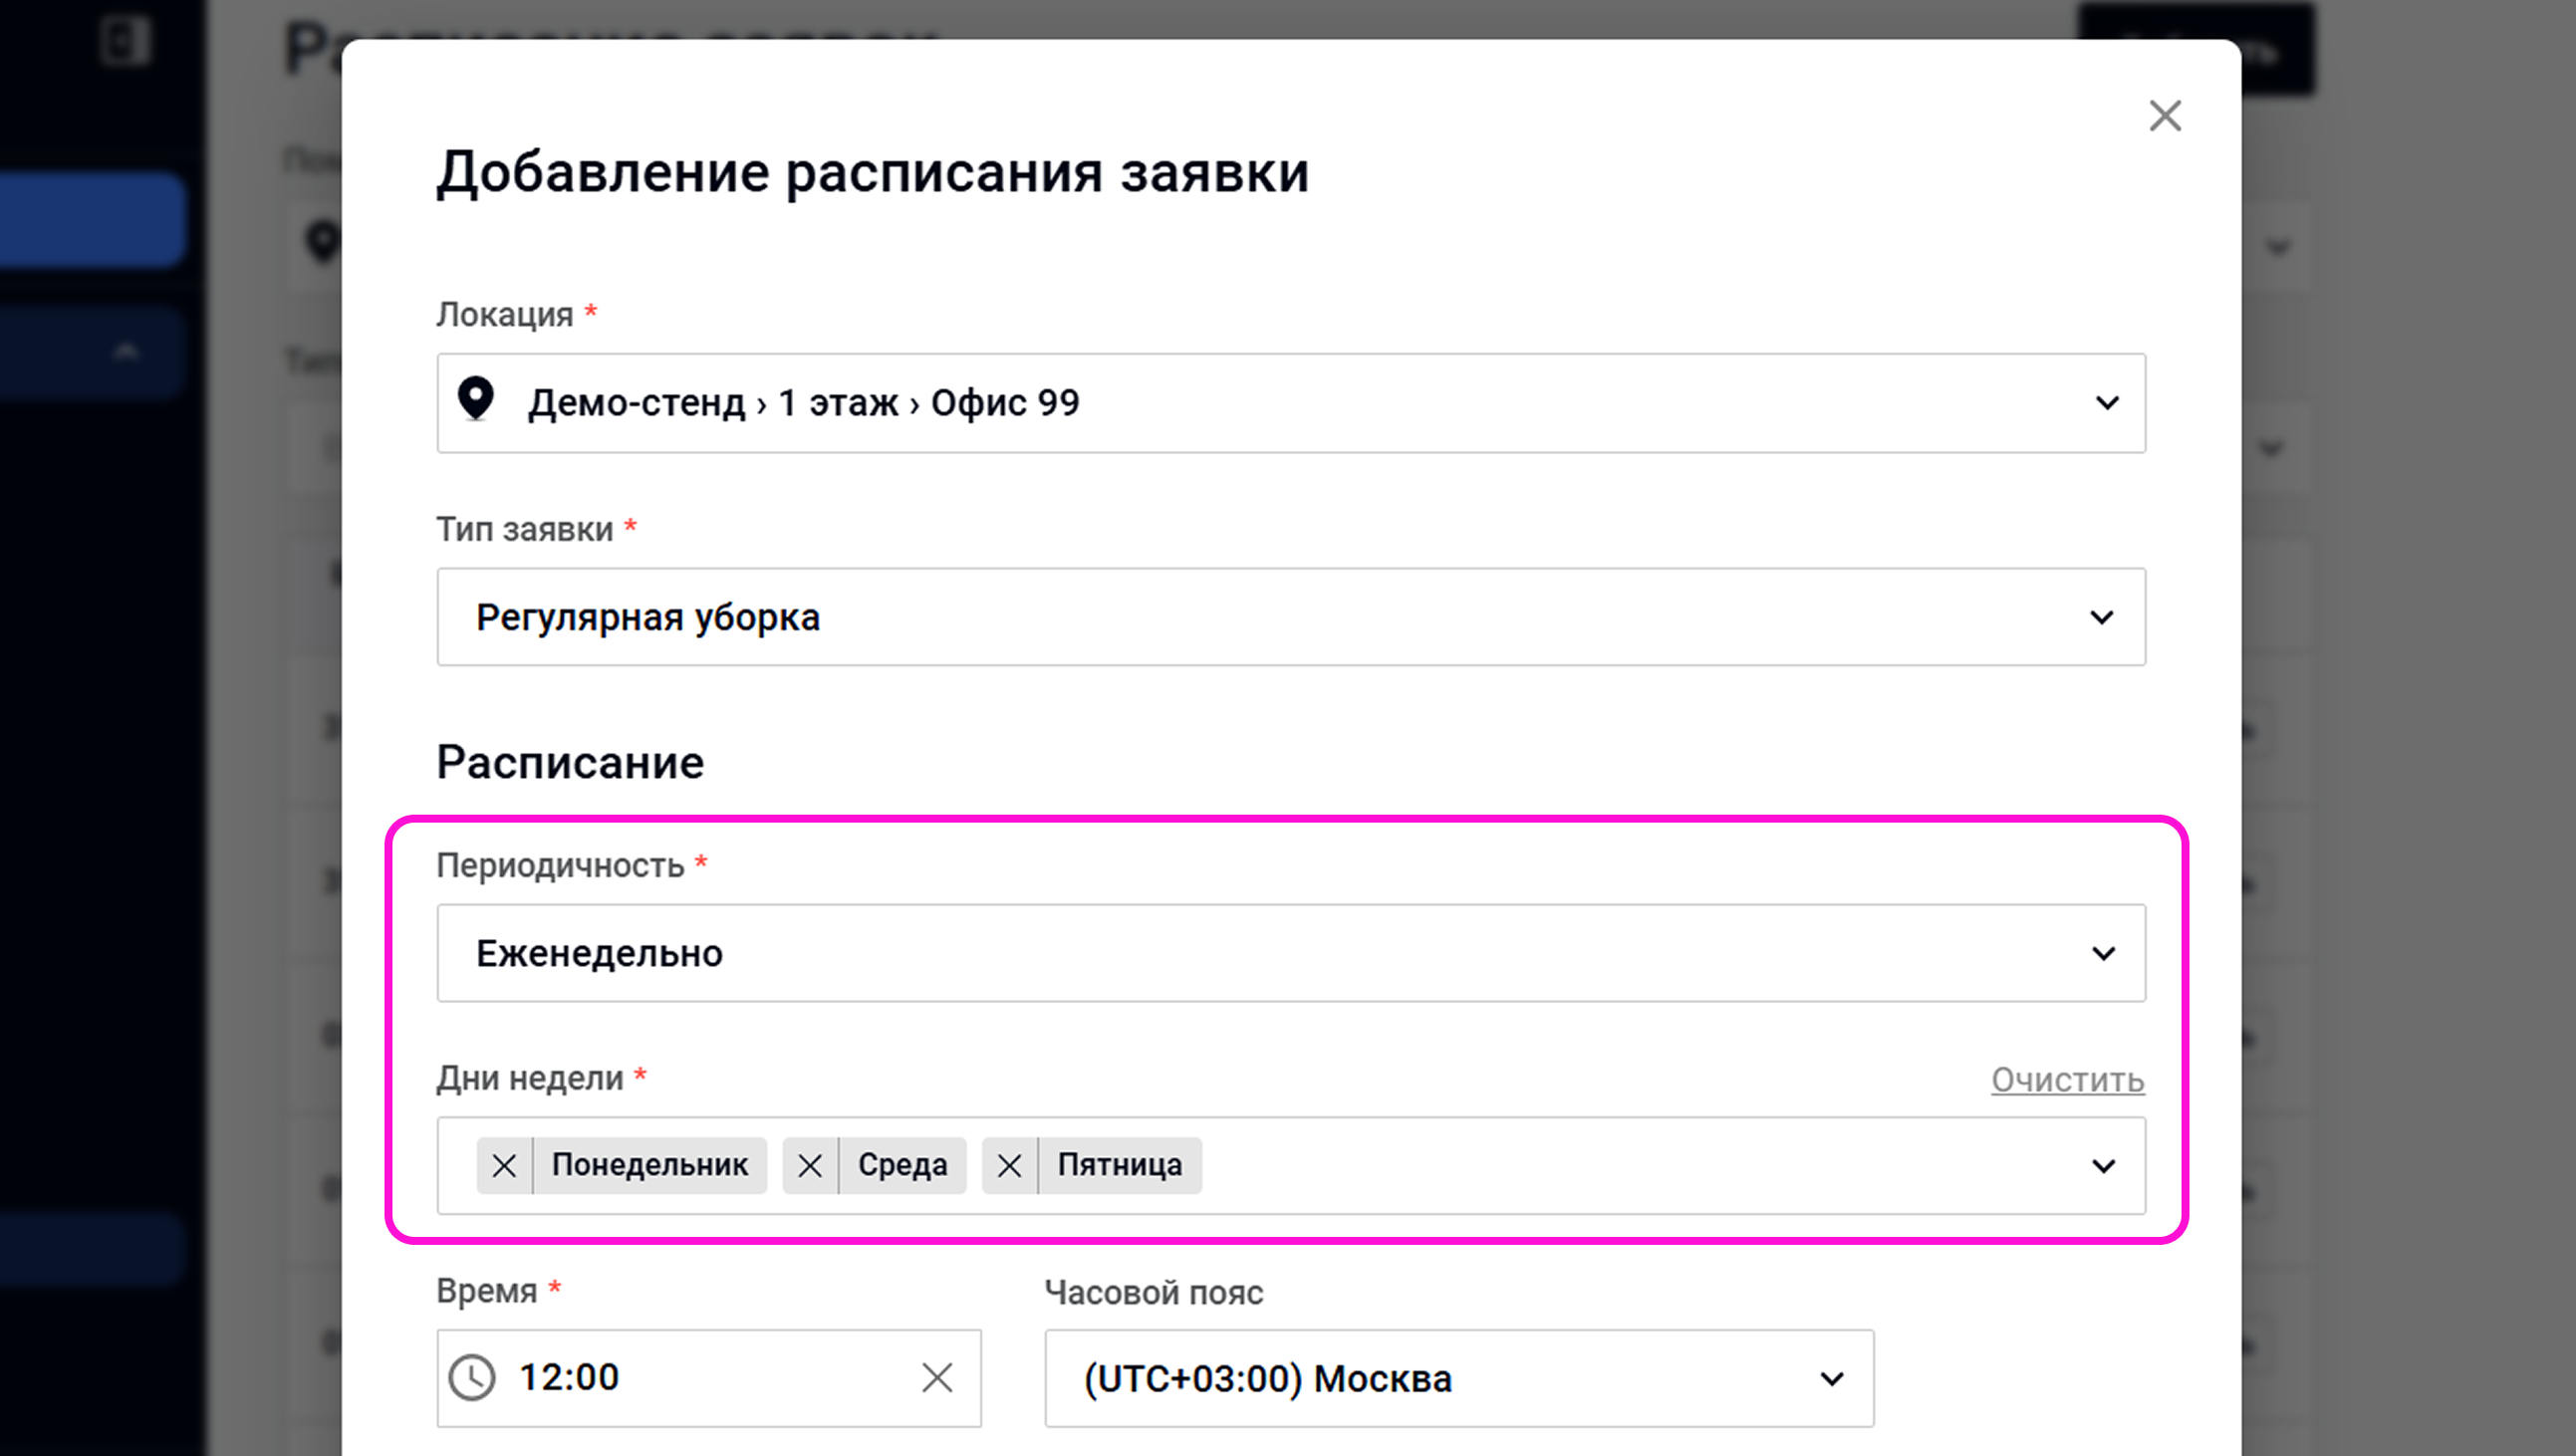Remove the Пятница tag
2576x1456 pixels.
coord(1010,1166)
